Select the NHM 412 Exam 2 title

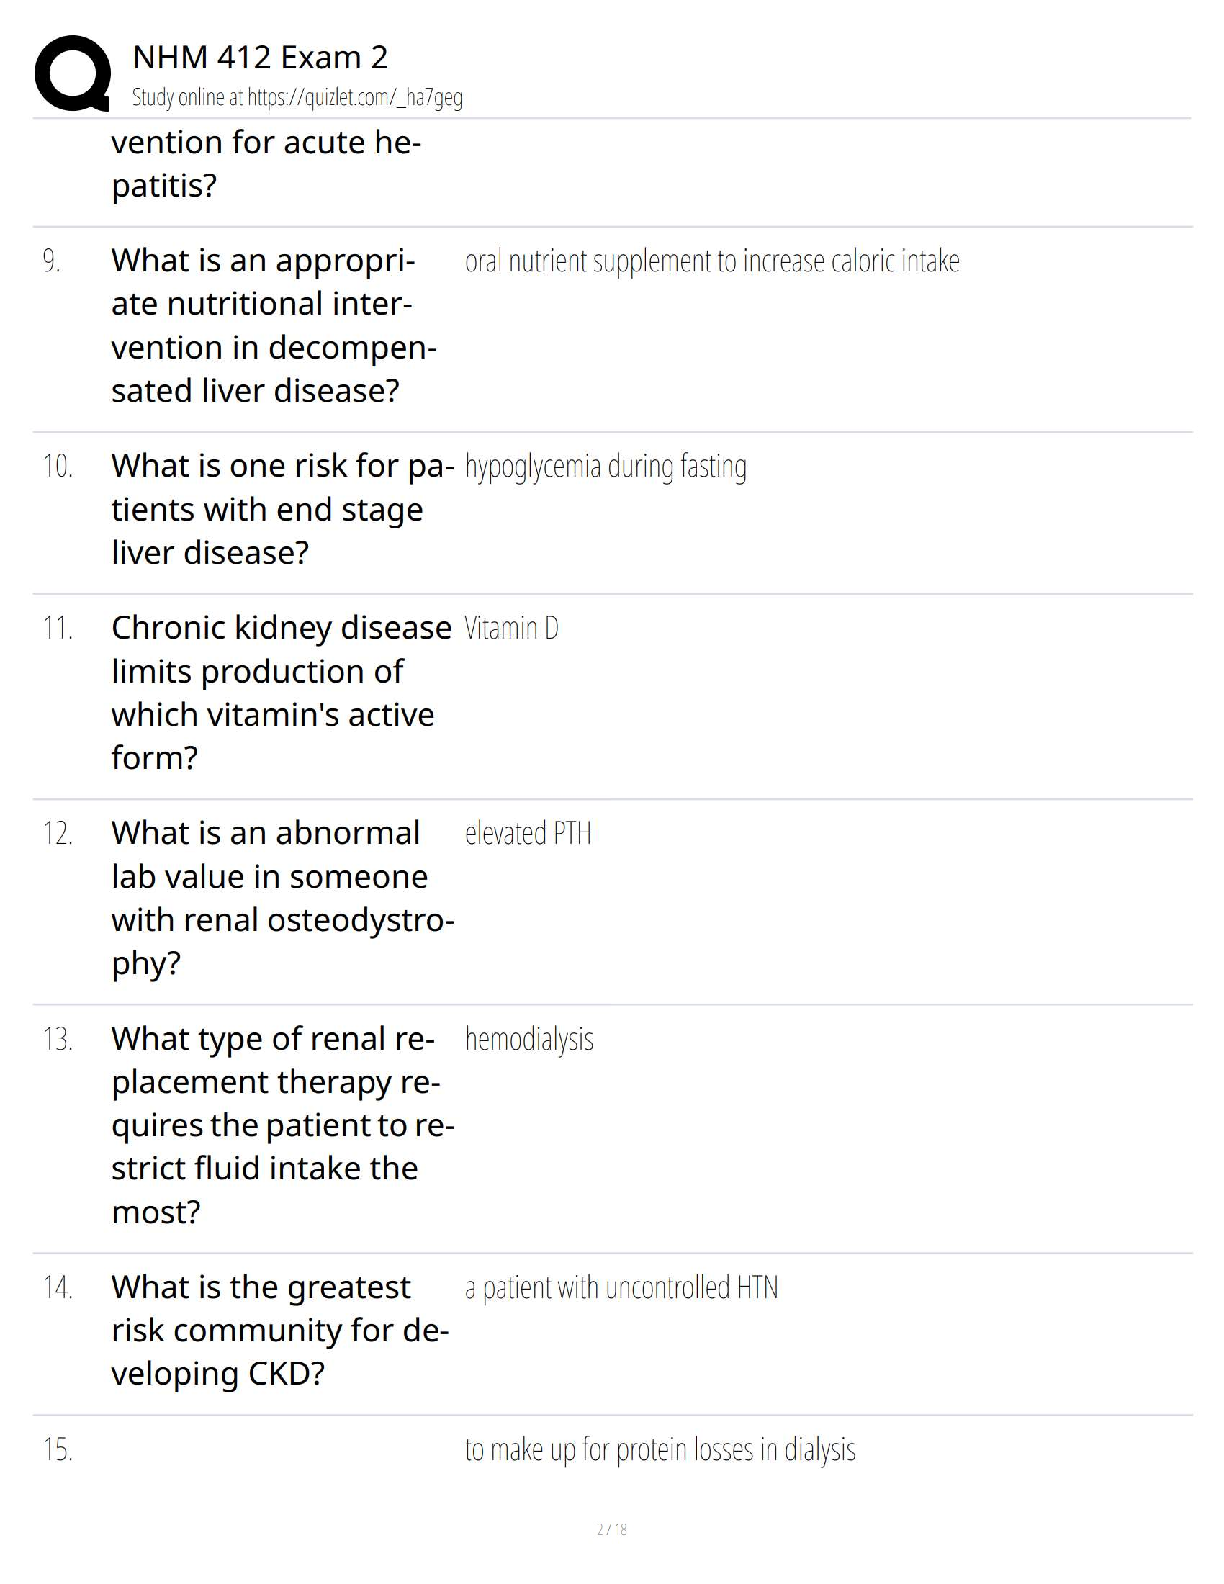260,57
